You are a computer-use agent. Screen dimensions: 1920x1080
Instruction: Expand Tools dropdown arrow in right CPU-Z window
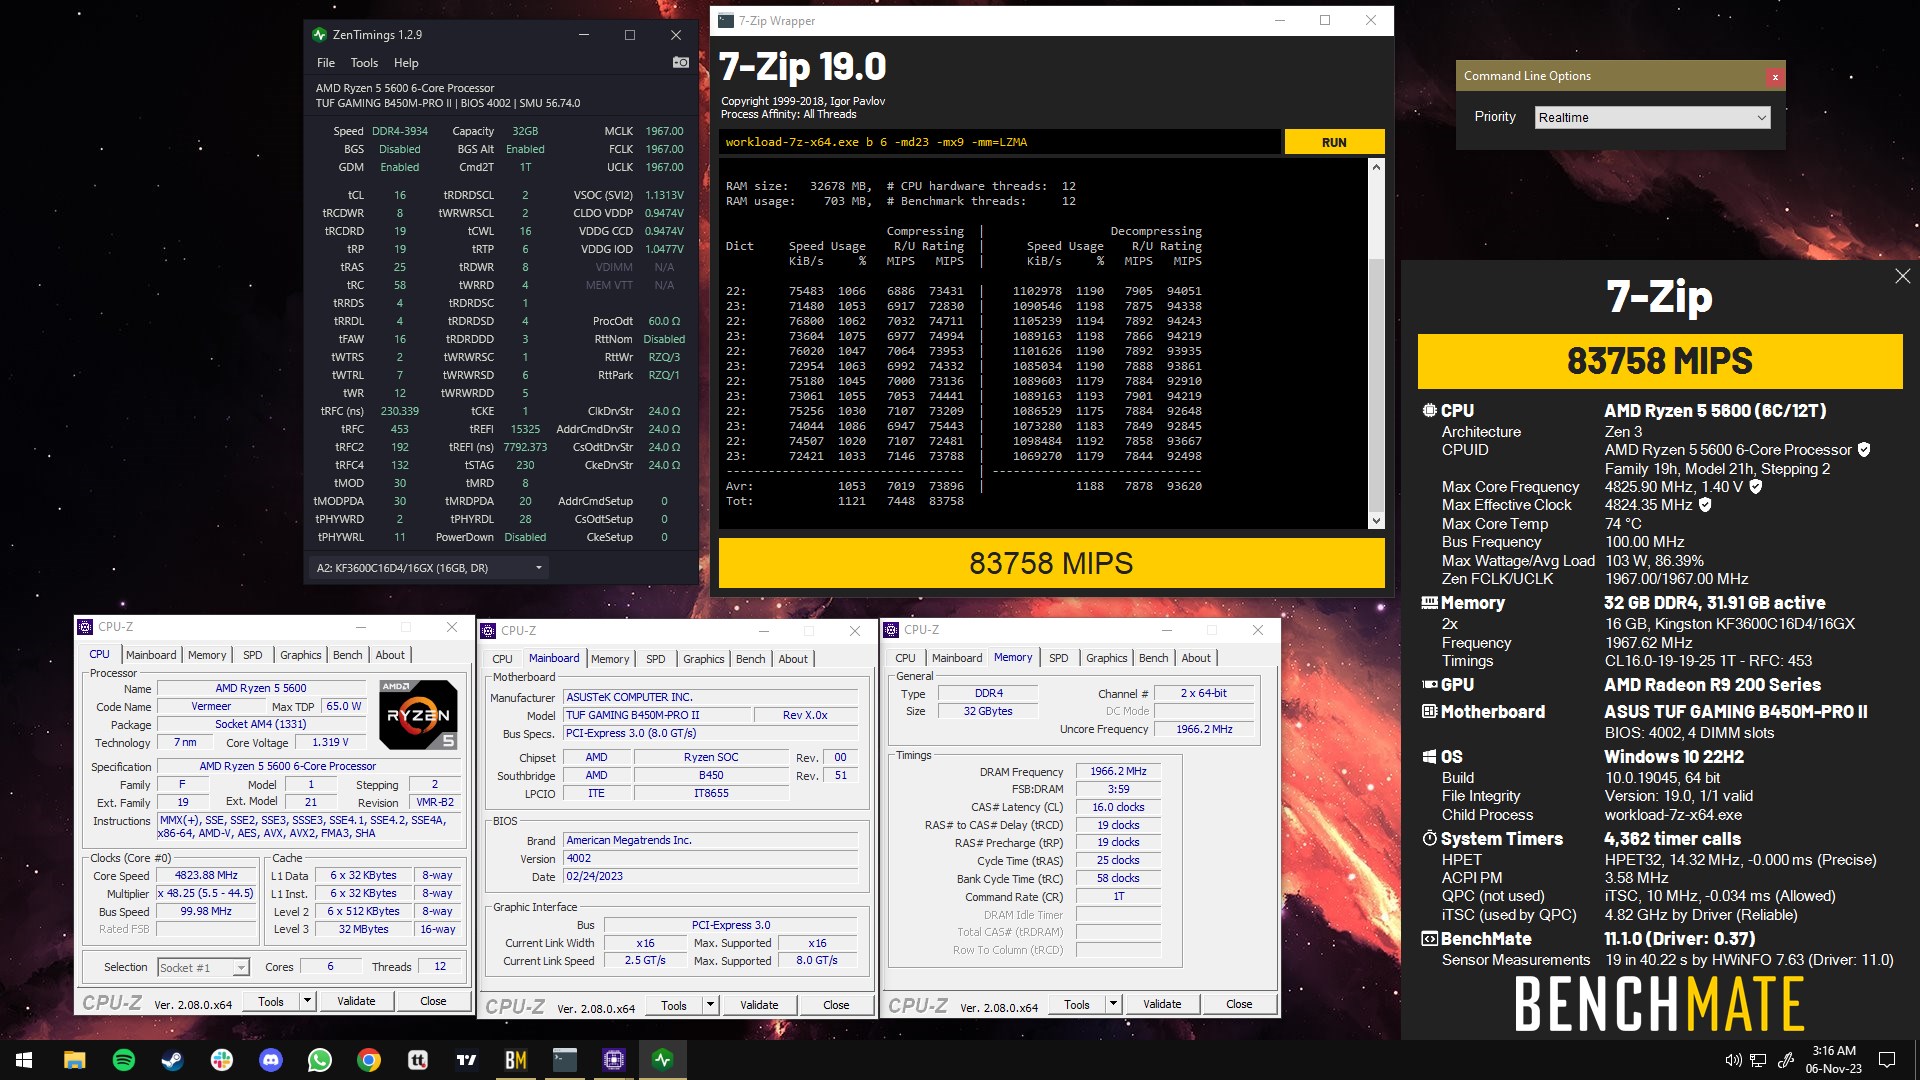pos(1113,1004)
